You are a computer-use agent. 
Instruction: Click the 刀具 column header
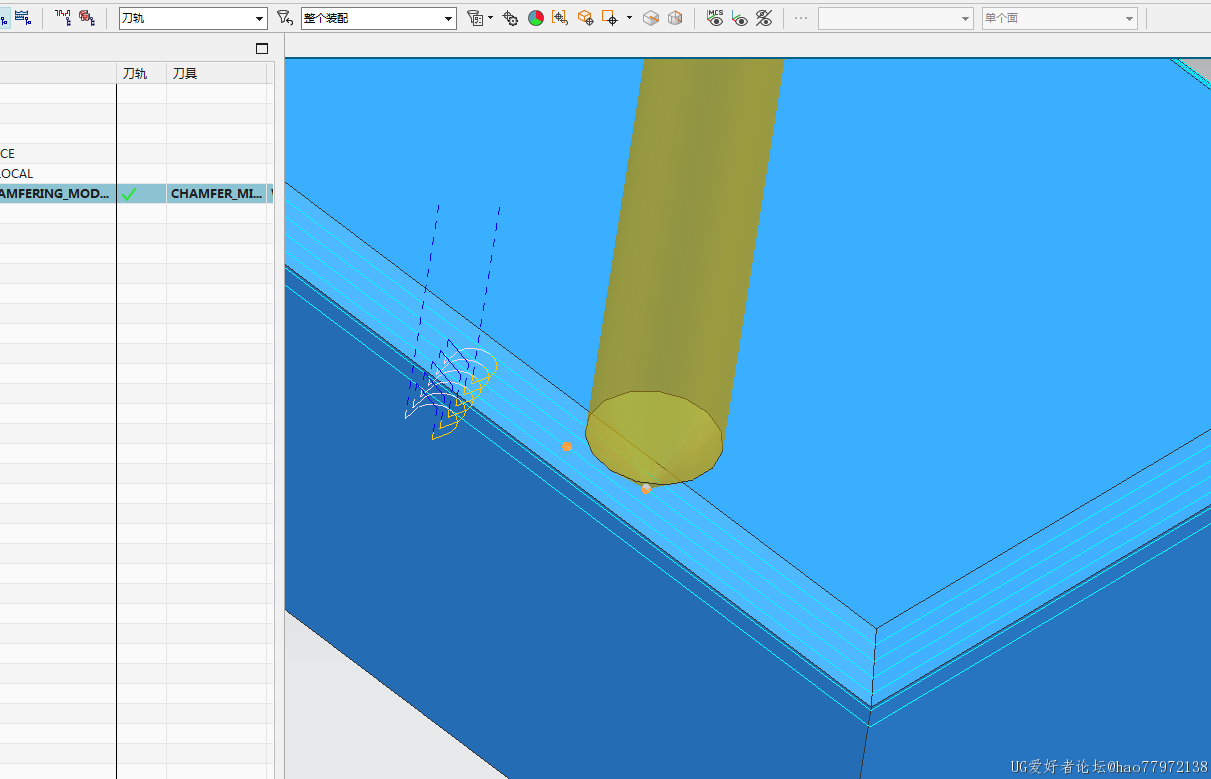(x=217, y=73)
